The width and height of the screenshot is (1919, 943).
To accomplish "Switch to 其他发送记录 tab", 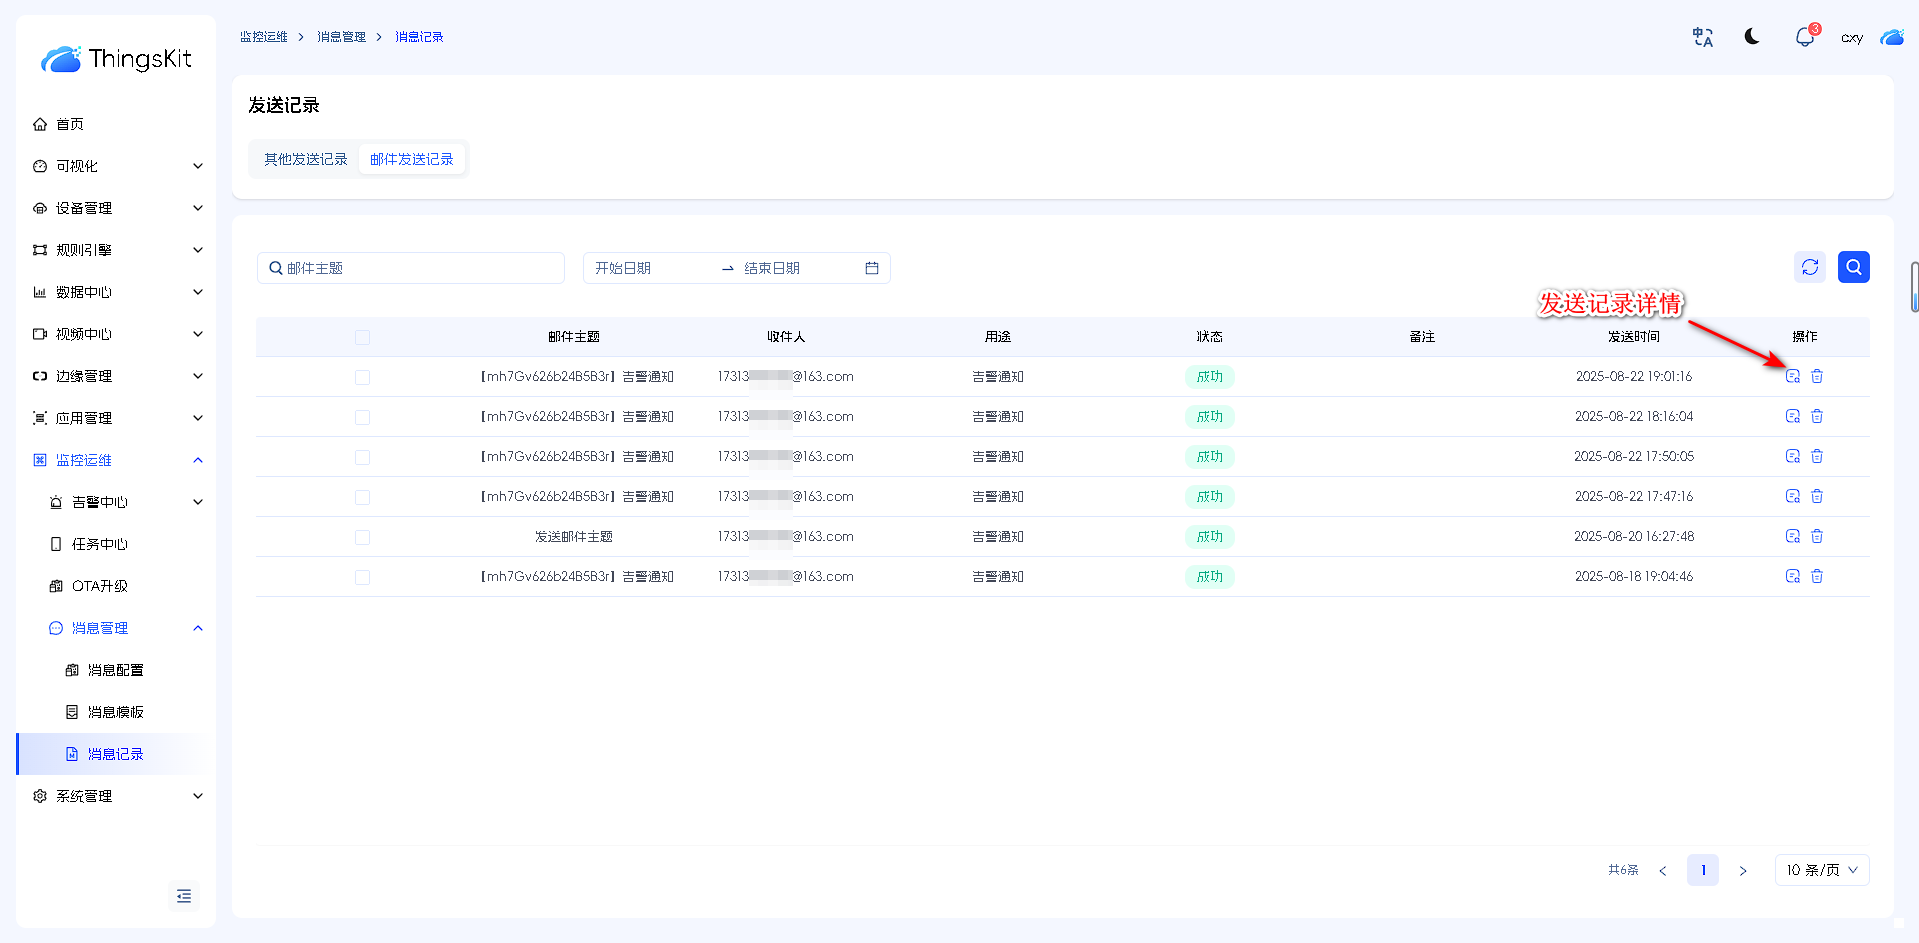I will click(x=305, y=159).
